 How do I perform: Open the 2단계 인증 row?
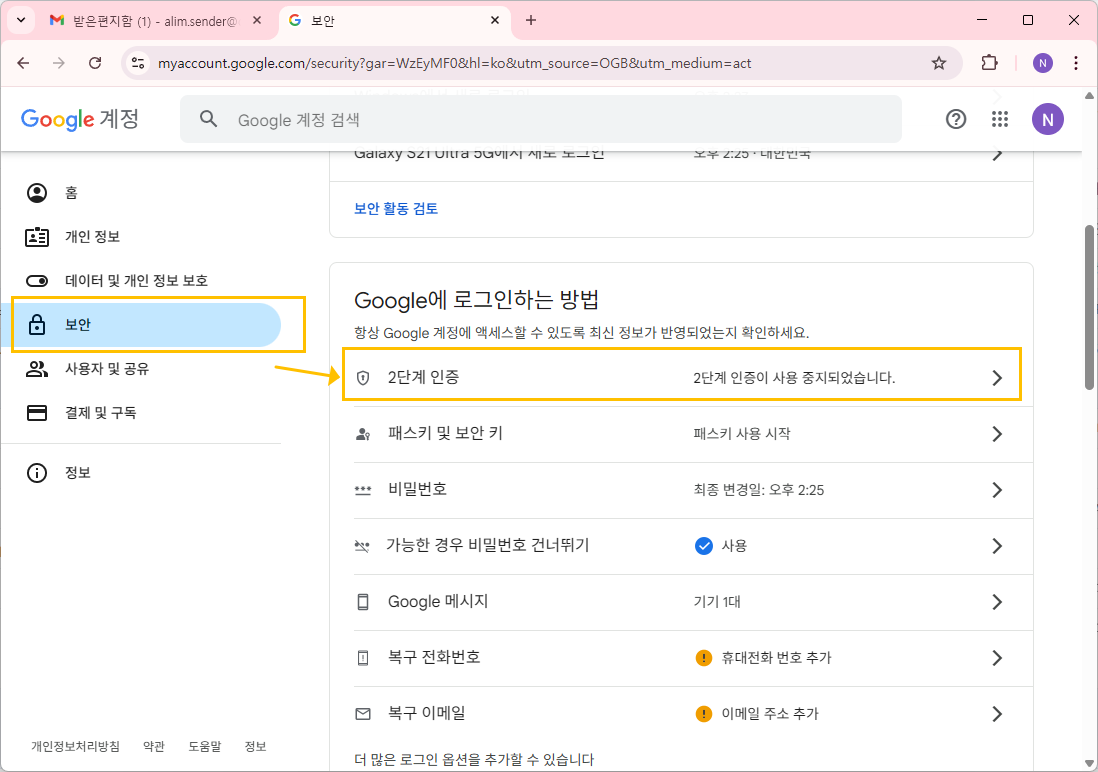click(x=681, y=378)
